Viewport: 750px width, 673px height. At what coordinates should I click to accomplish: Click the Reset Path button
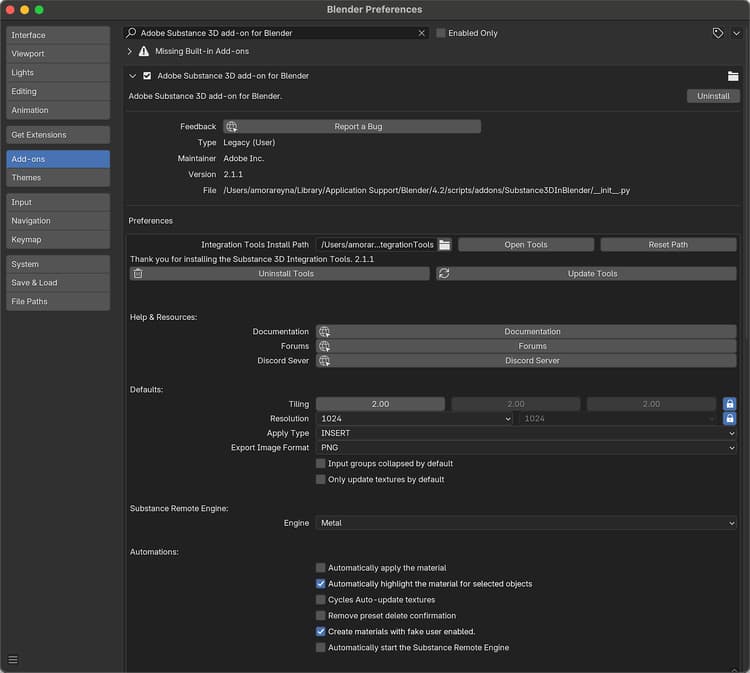click(668, 244)
